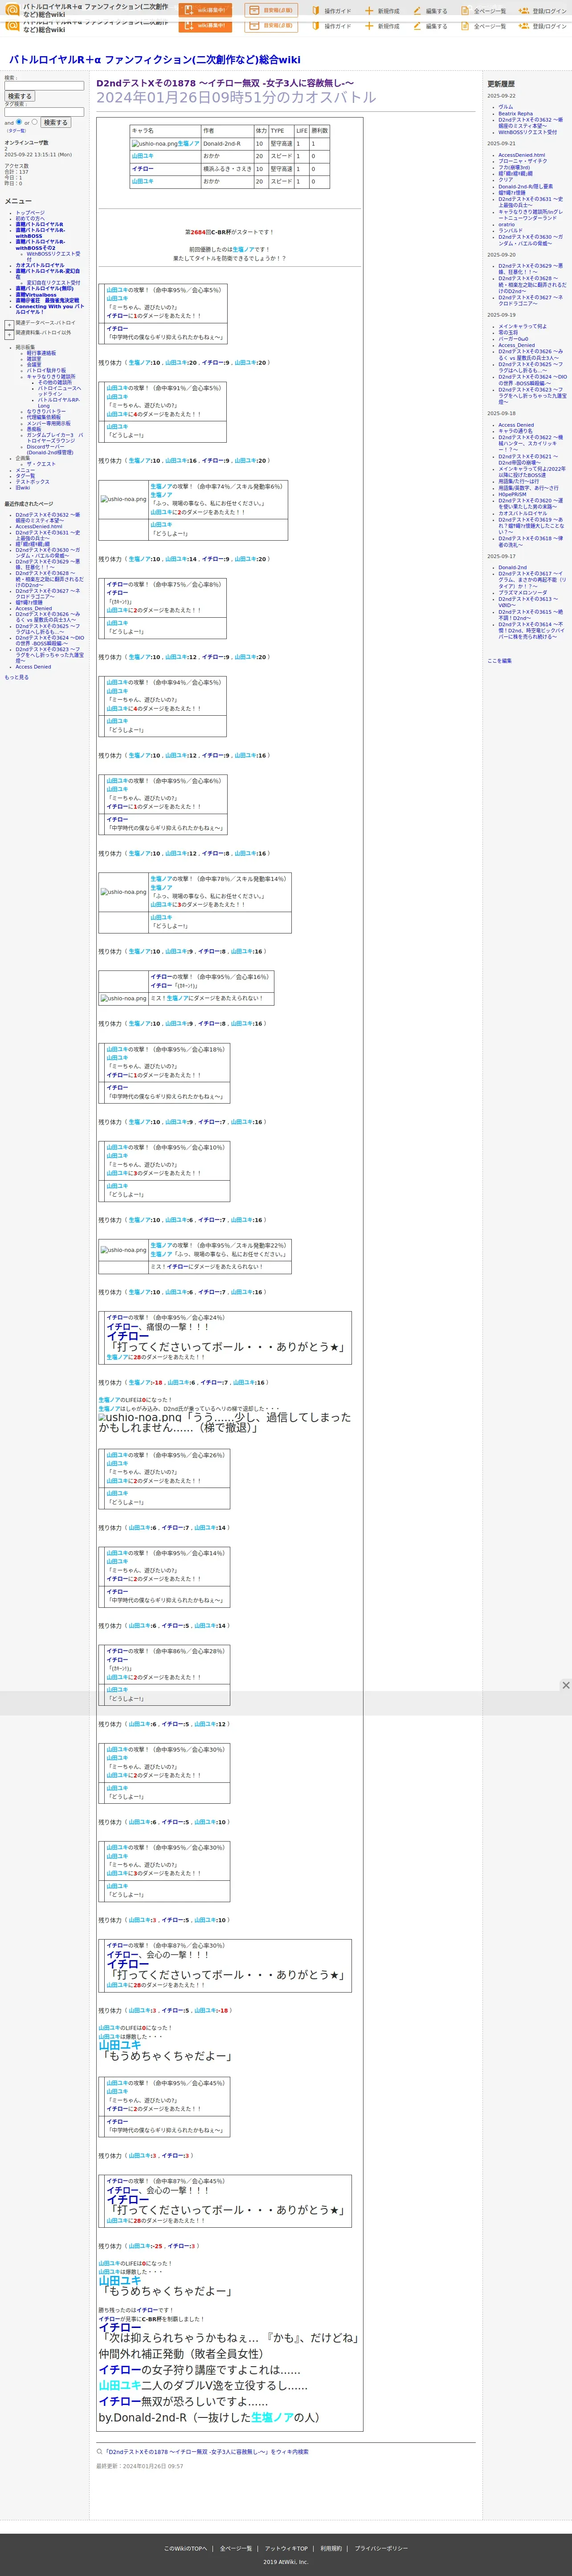
Task: Open 直轄バトルロイヤル(無印) menu link
Action: point(44,289)
